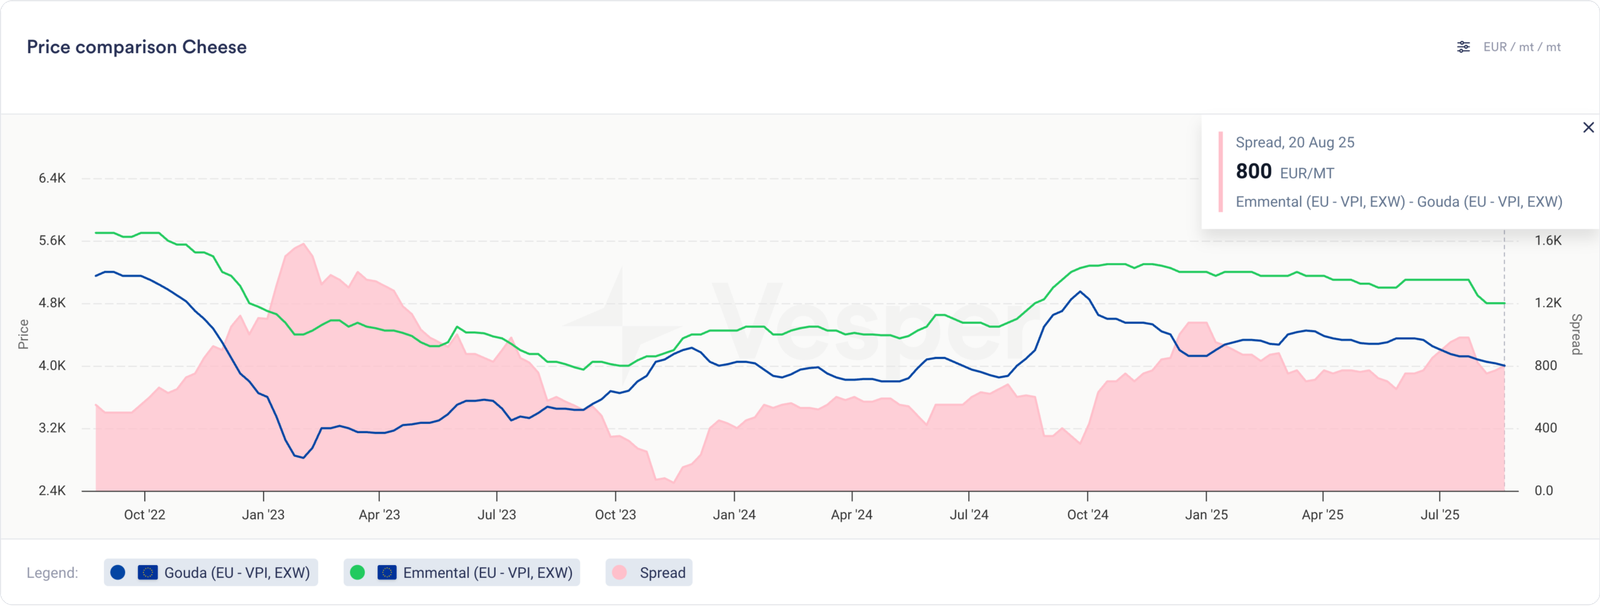Click the Apr '23 x-axis label
The width and height of the screenshot is (1600, 606).
tap(379, 515)
